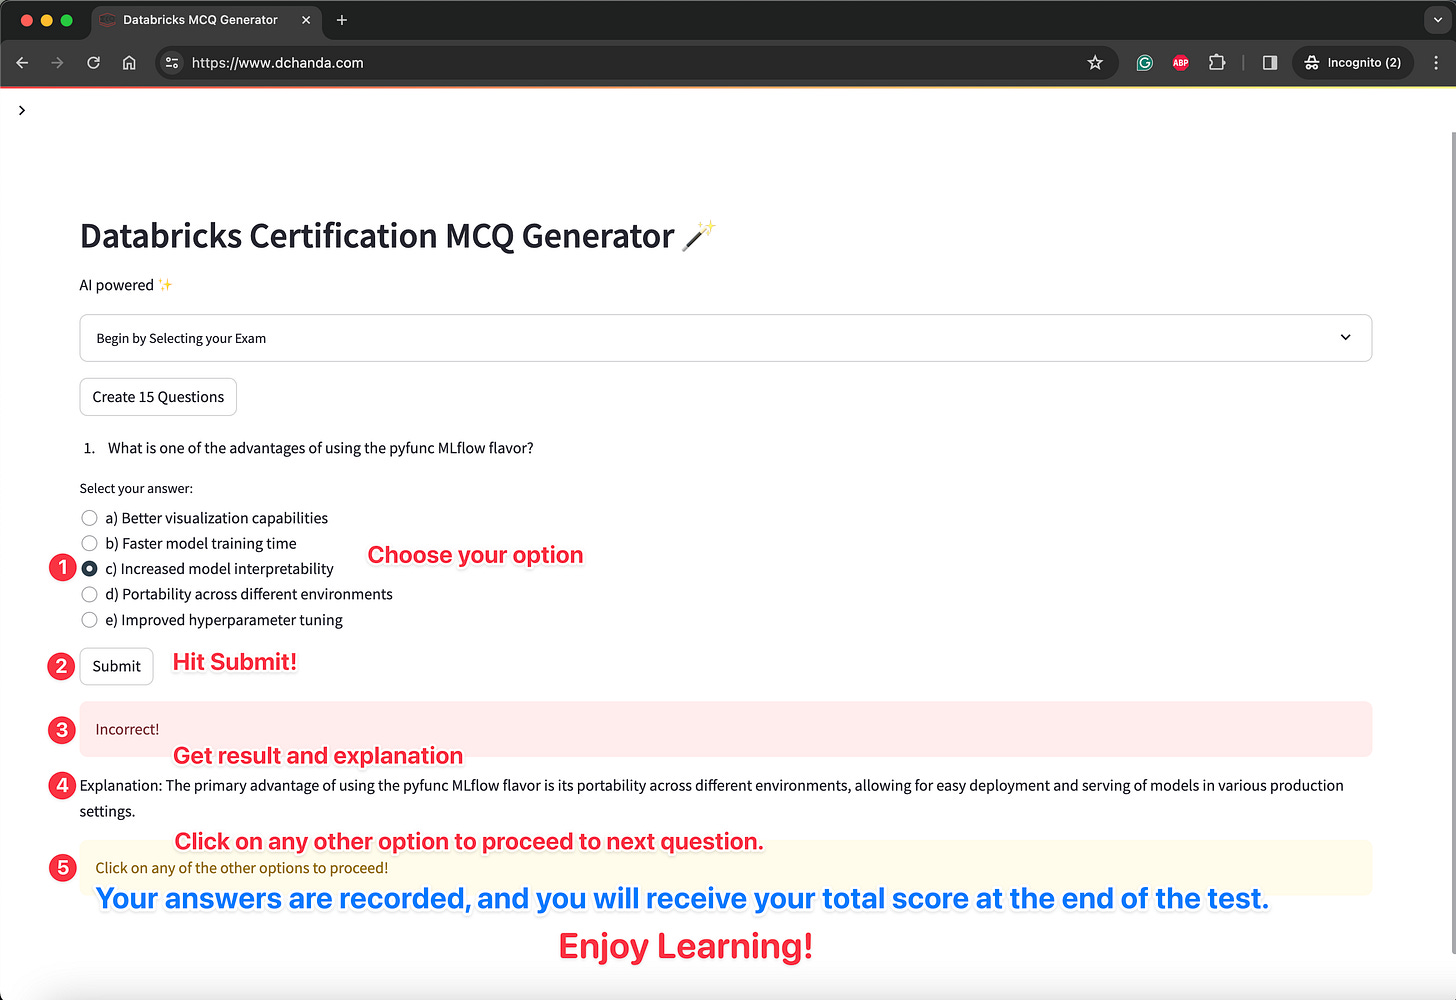
Task: Open the browser home page
Action: [x=129, y=62]
